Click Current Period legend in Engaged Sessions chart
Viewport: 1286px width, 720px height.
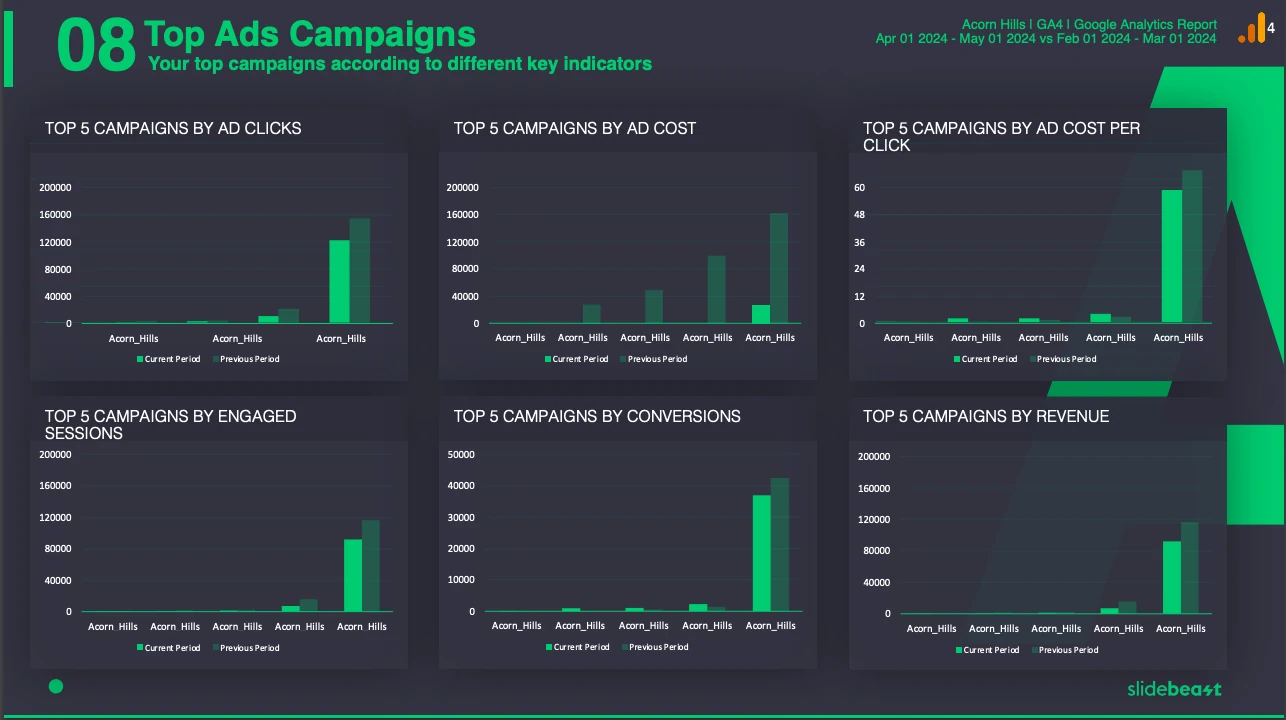168,648
